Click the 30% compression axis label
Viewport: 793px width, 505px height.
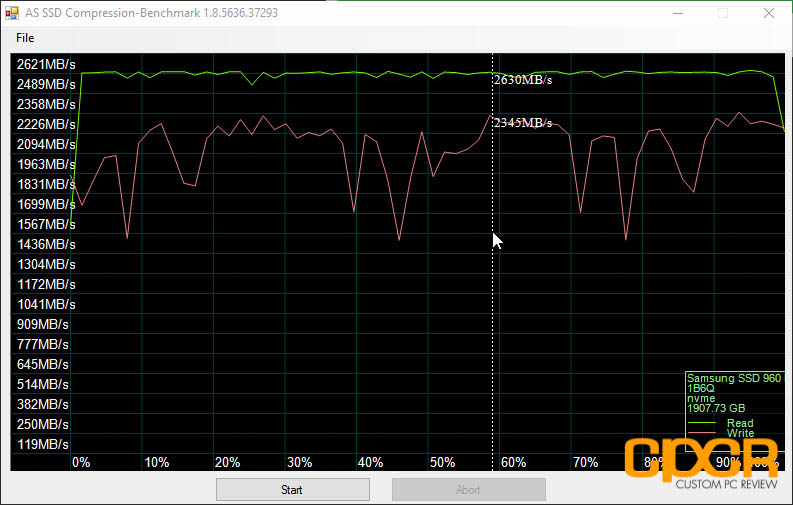tap(299, 462)
